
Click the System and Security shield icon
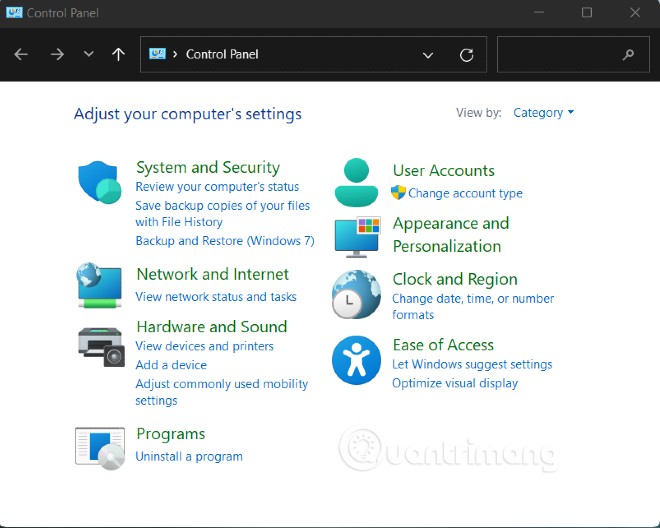tap(99, 183)
